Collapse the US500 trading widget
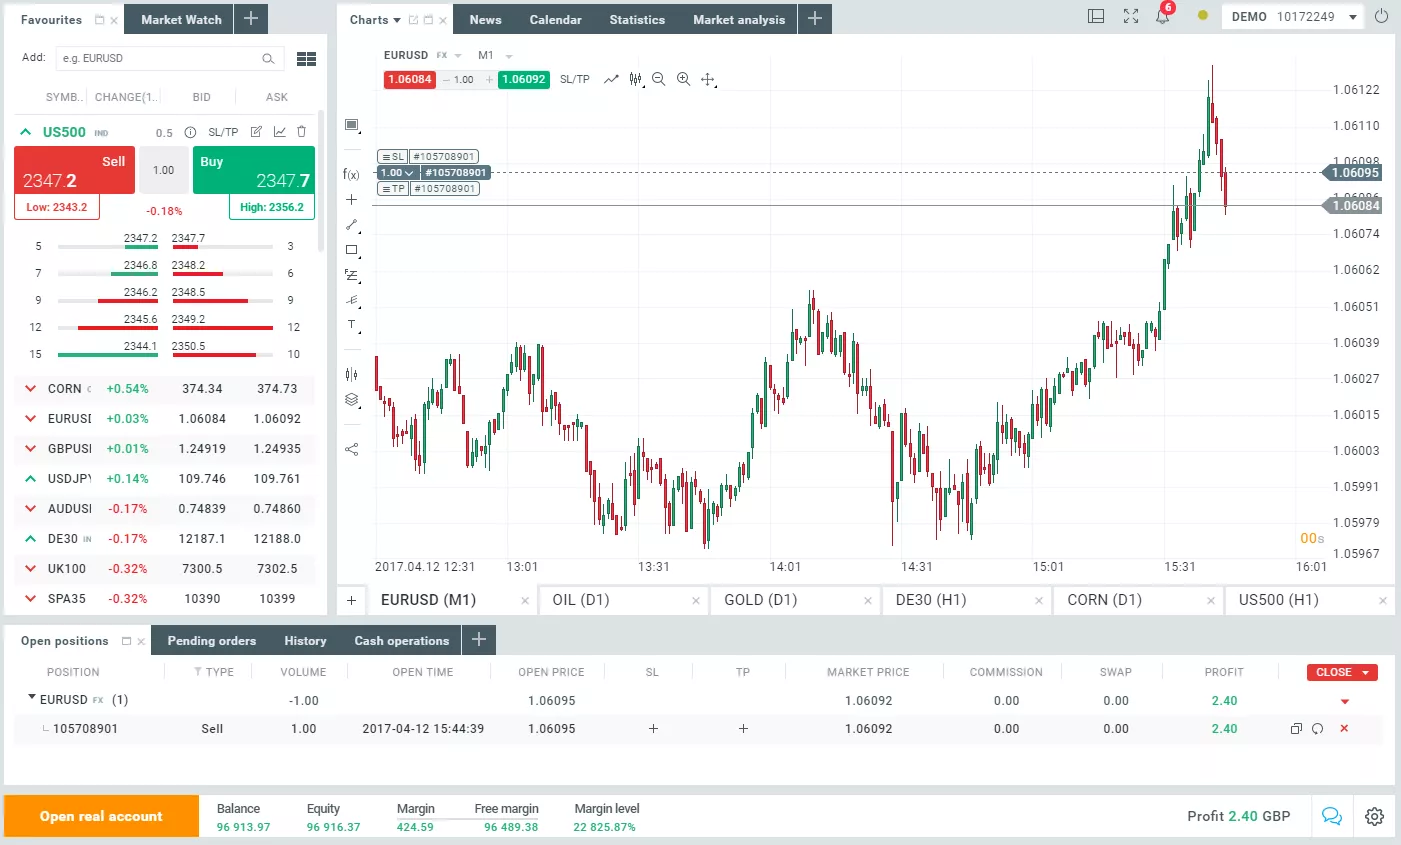The width and height of the screenshot is (1401, 845). click(x=25, y=131)
